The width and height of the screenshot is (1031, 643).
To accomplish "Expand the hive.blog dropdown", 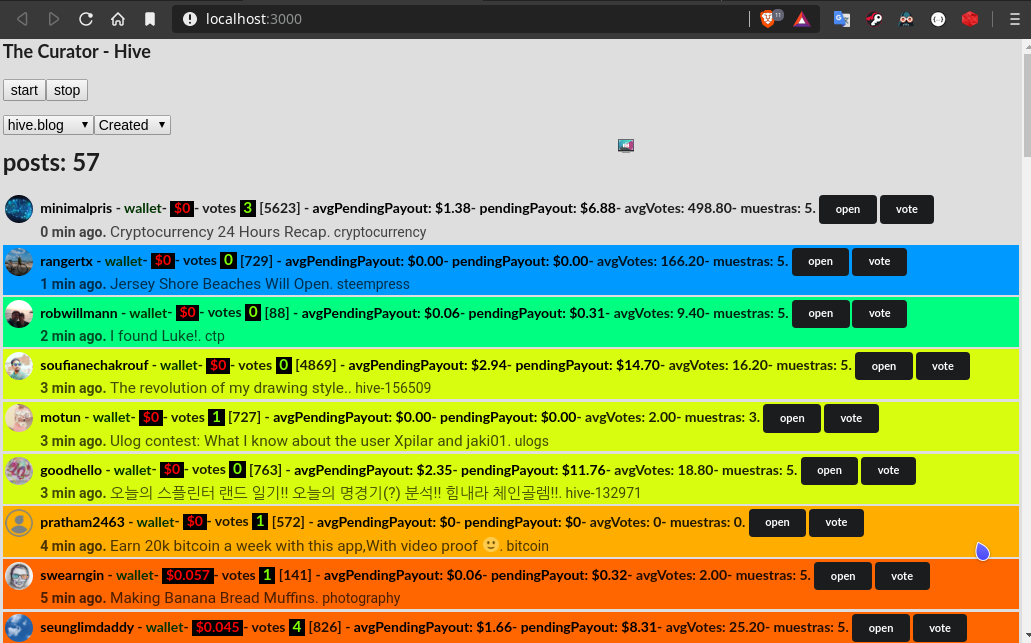I will [48, 125].
